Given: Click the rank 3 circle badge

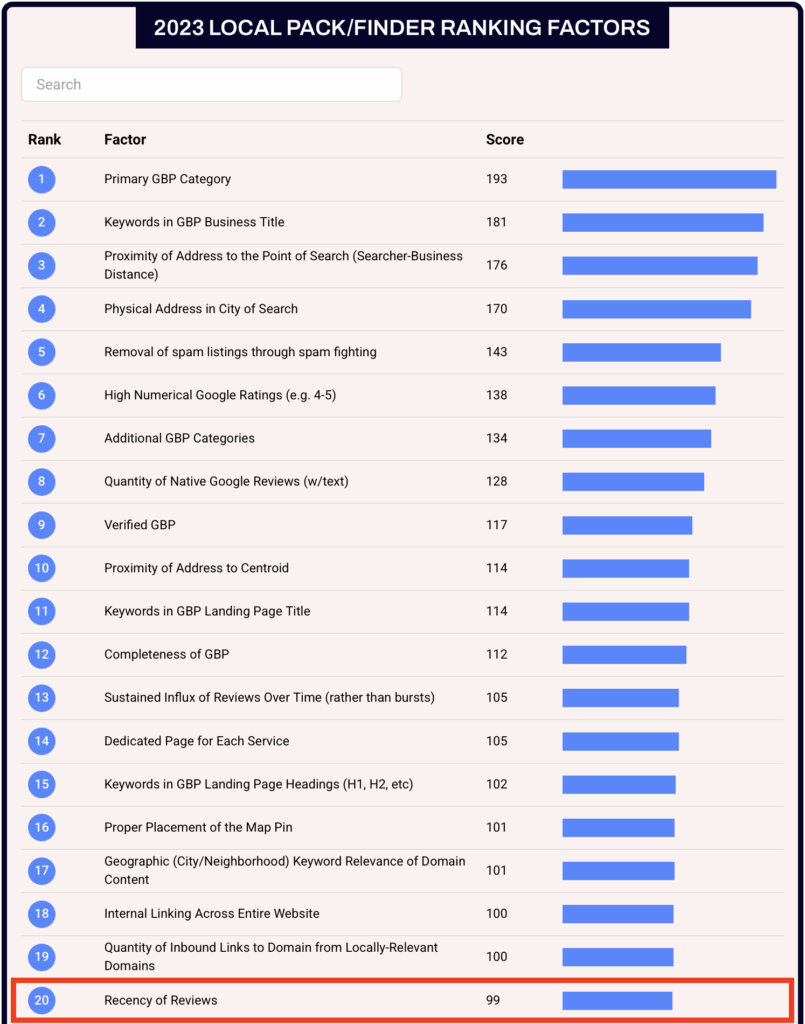Looking at the screenshot, I should point(42,266).
